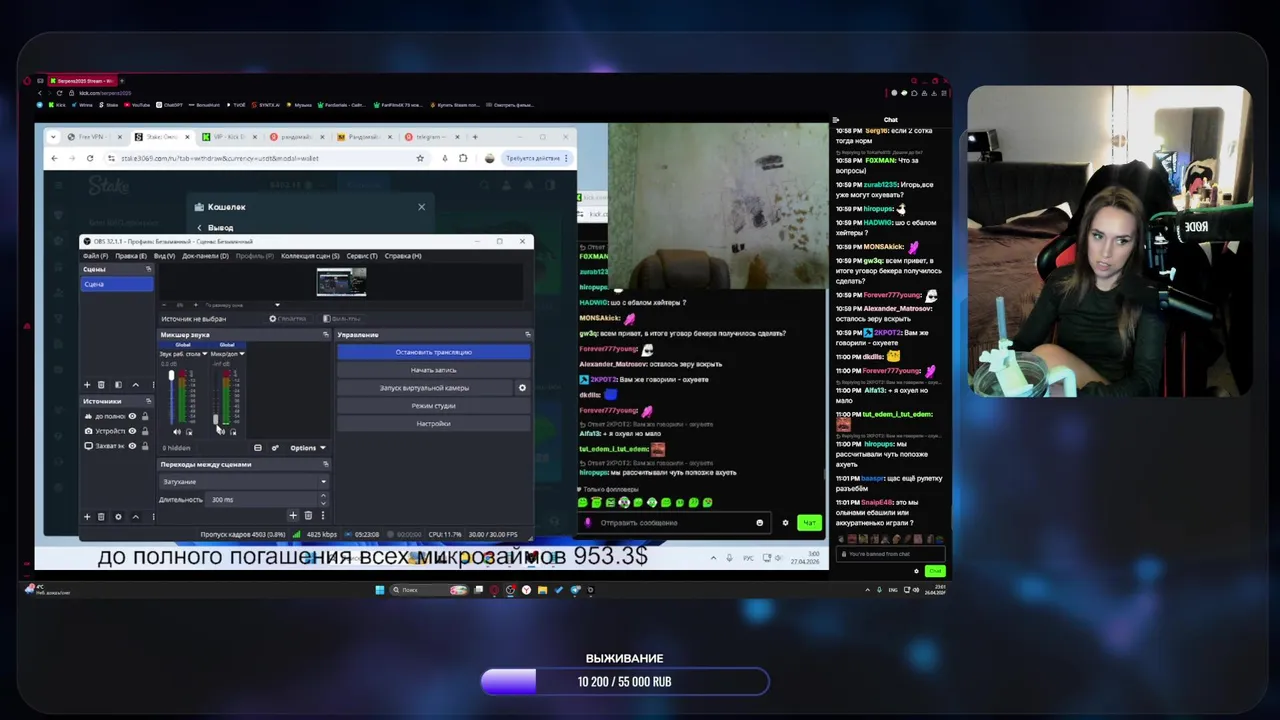The height and width of the screenshot is (720, 1280).
Task: Add a scene transition with plus icon
Action: (293, 515)
